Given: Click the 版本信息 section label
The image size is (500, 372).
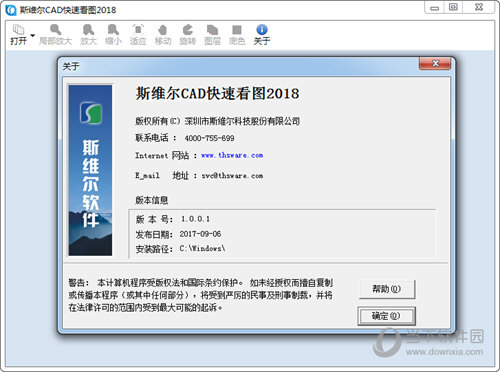Looking at the screenshot, I should coord(152,200).
